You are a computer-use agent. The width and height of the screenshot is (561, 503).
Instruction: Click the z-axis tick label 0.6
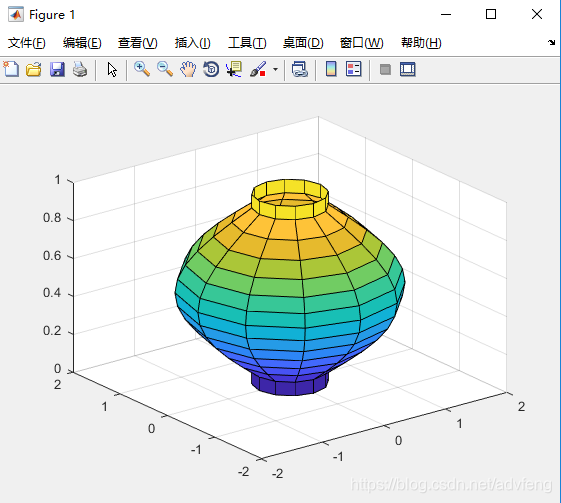(x=52, y=256)
